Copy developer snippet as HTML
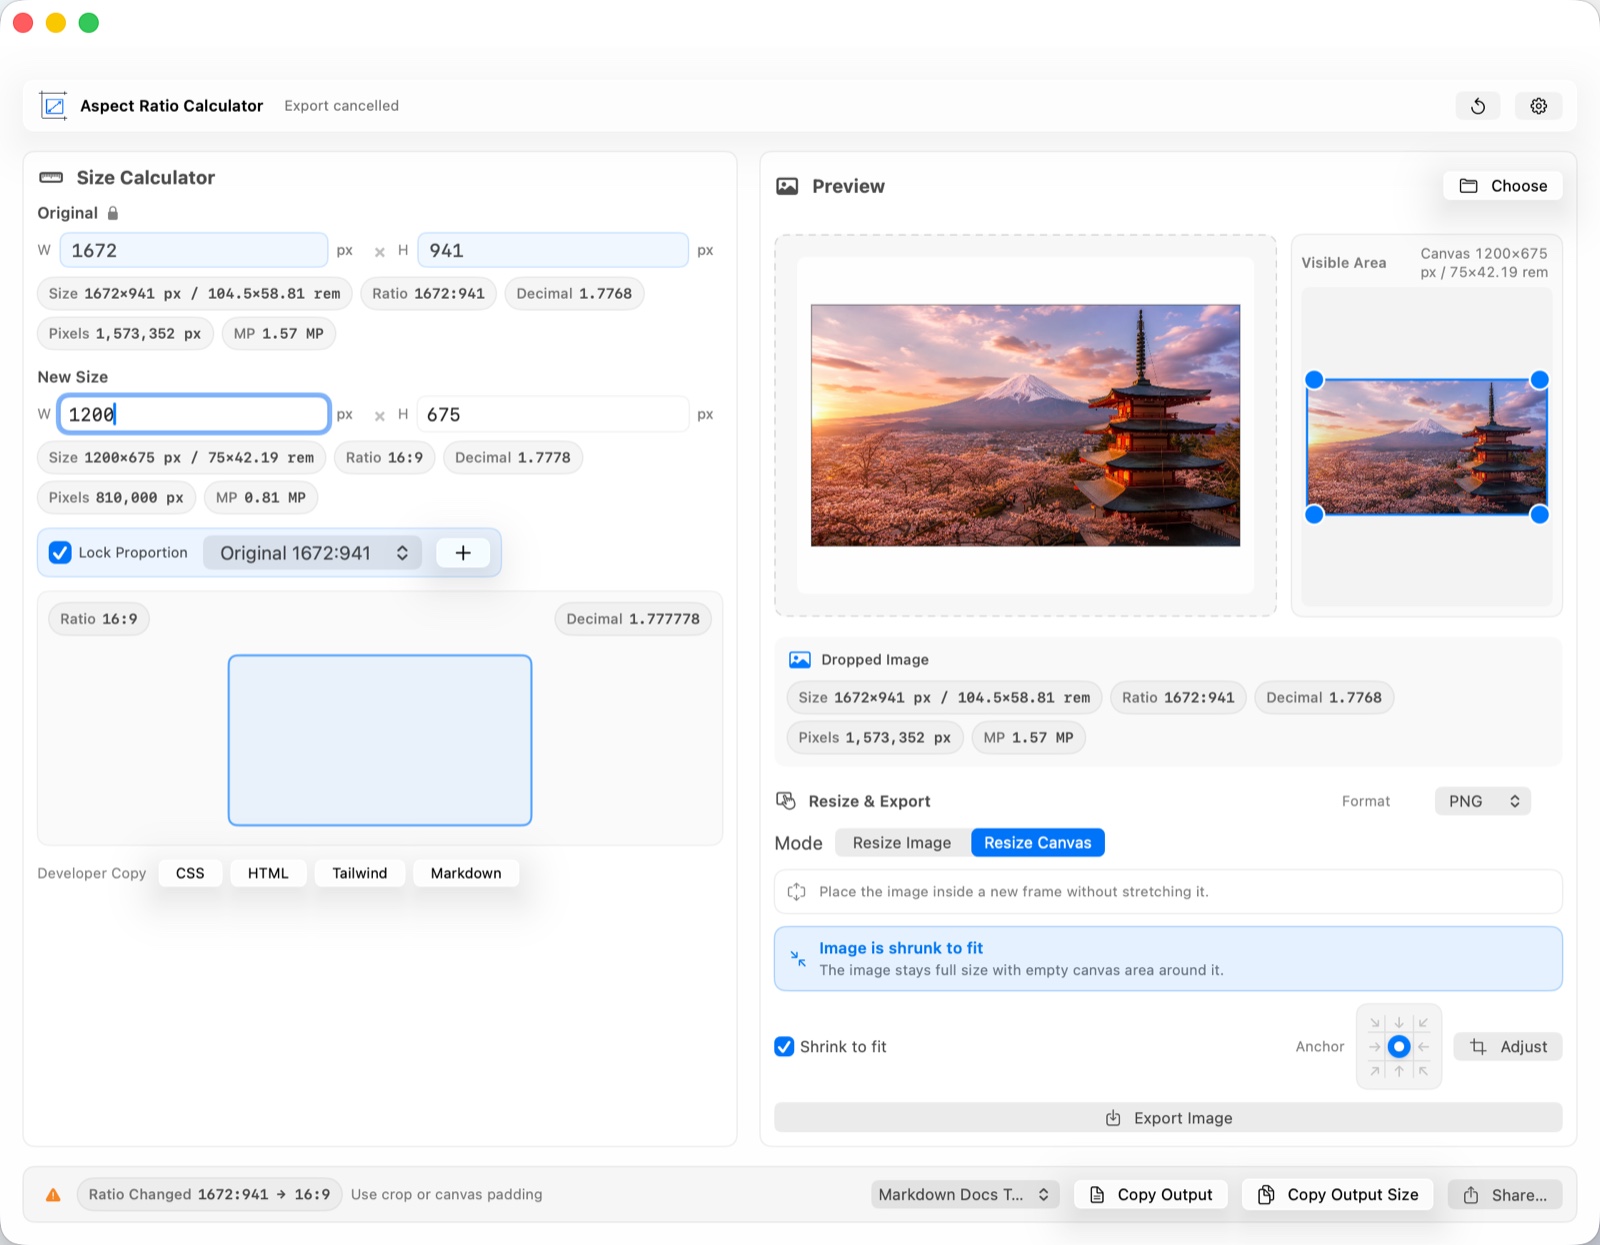 268,873
